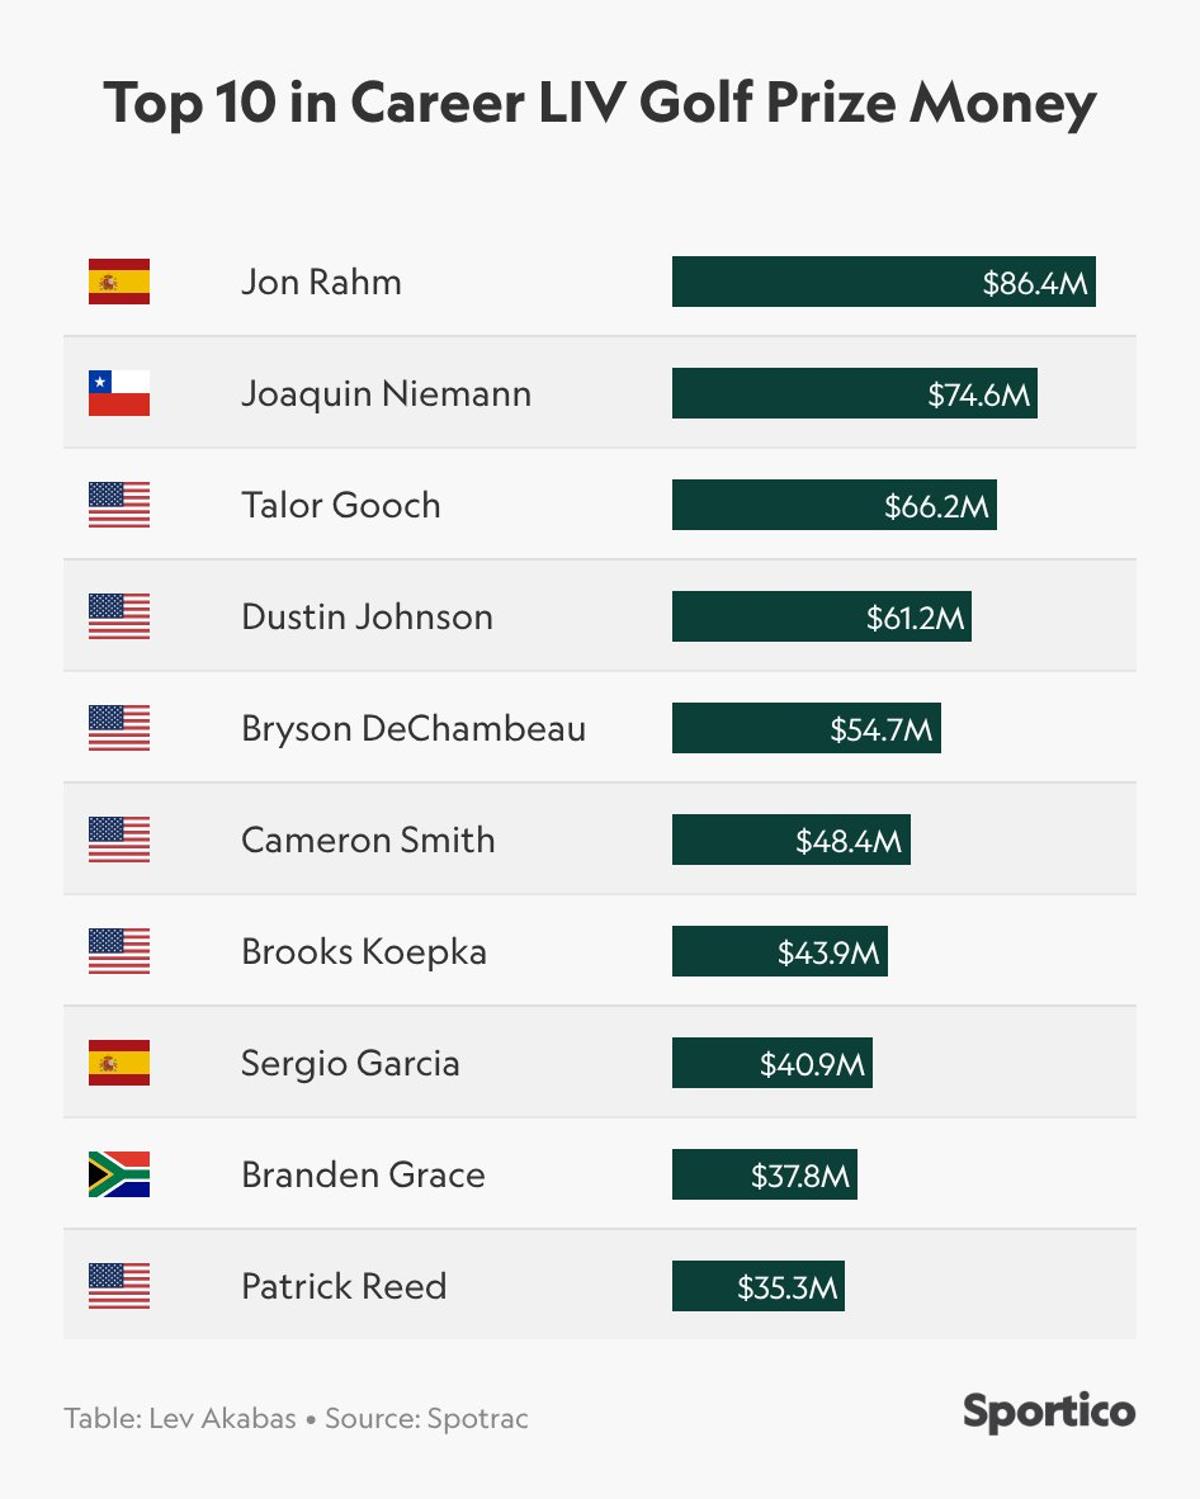Screen dimensions: 1200x1499
Task: Click the $35.3M bar for Patrick Reed
Action: [x=758, y=1286]
